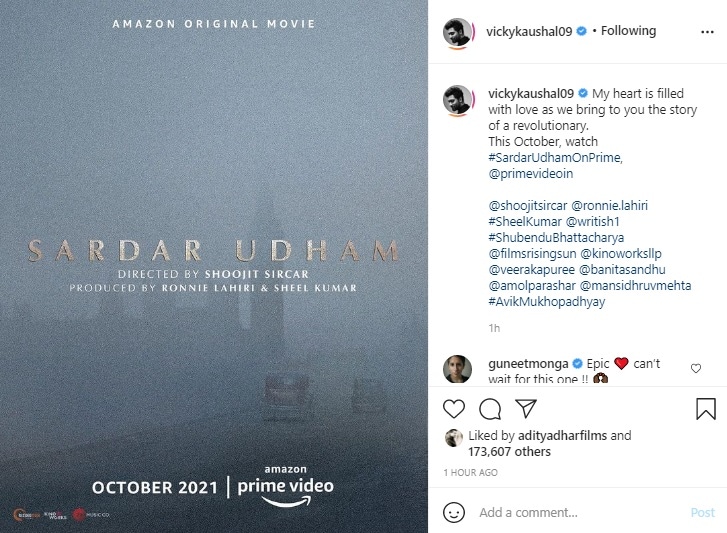The image size is (727, 533).
Task: Open vickykaushal09's profile picture in the header
Action: pos(458,32)
